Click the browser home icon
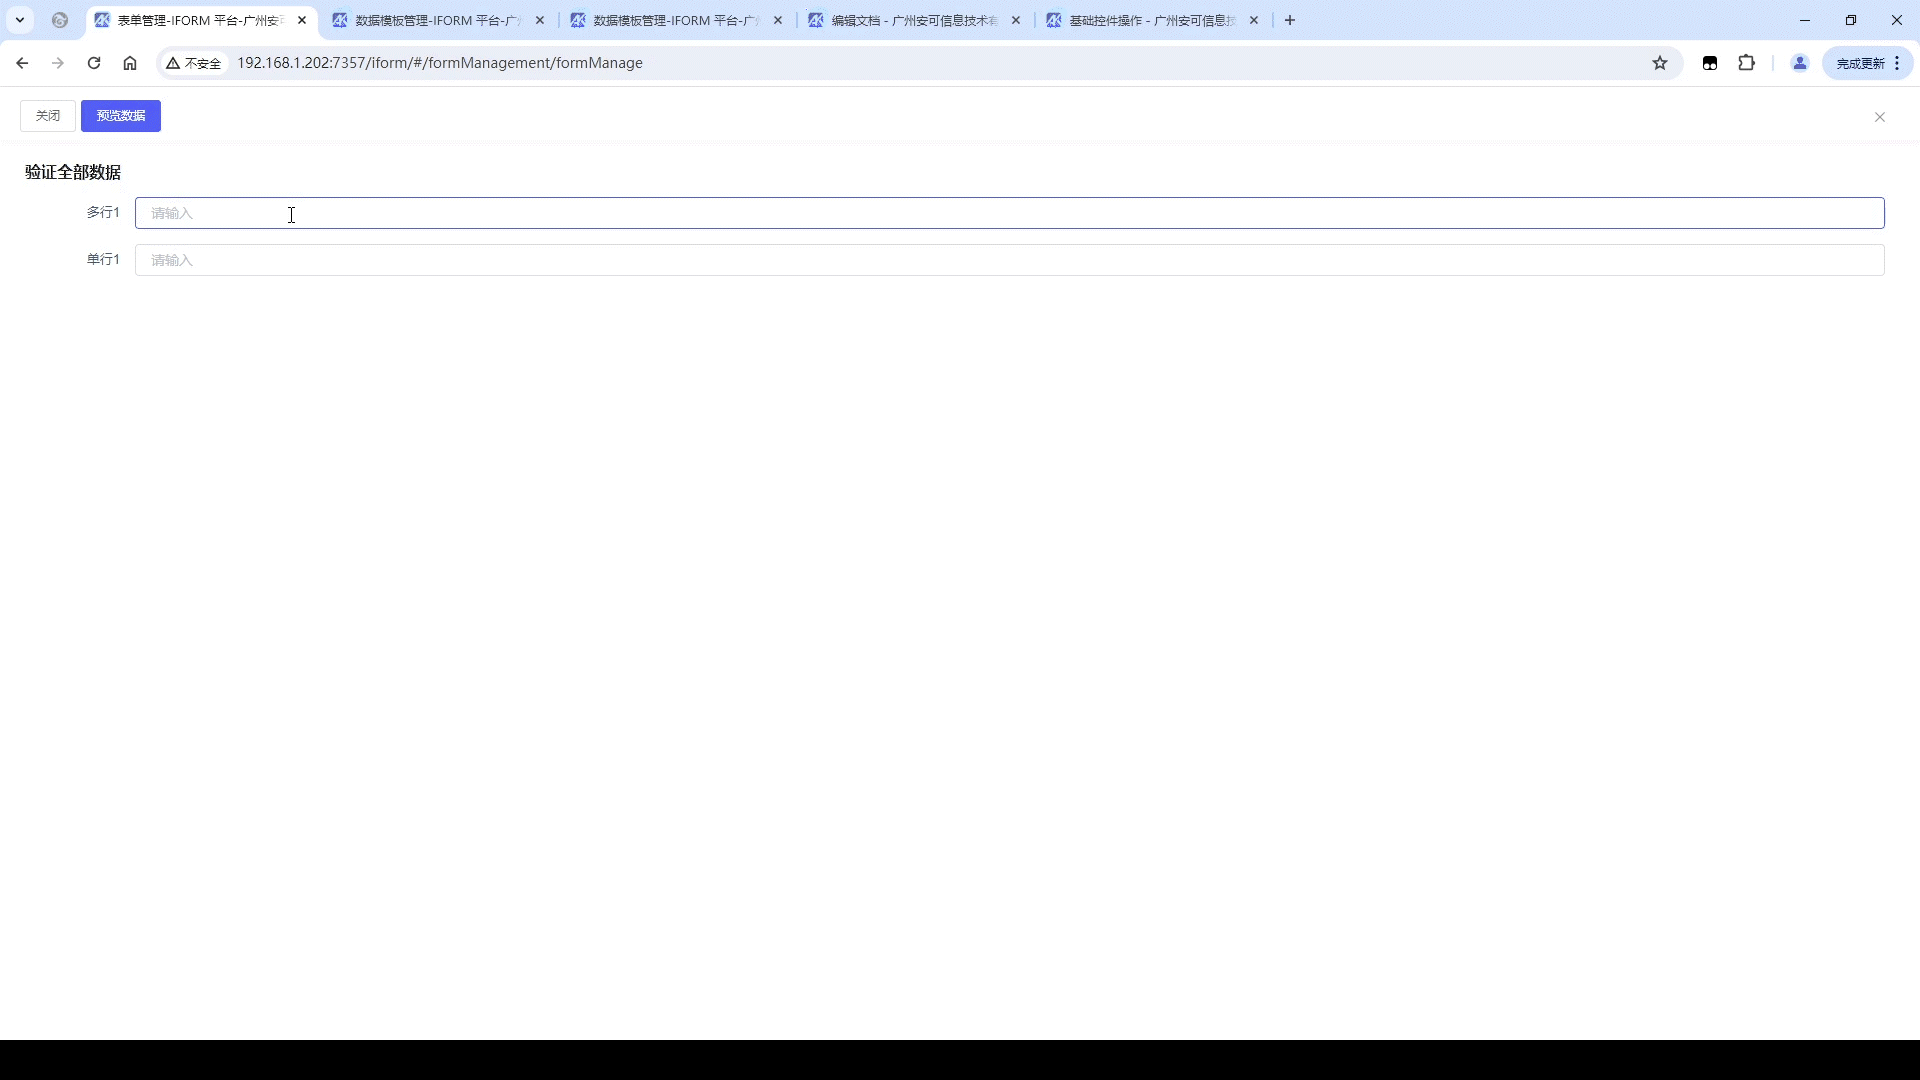1920x1080 pixels. pyautogui.click(x=130, y=63)
